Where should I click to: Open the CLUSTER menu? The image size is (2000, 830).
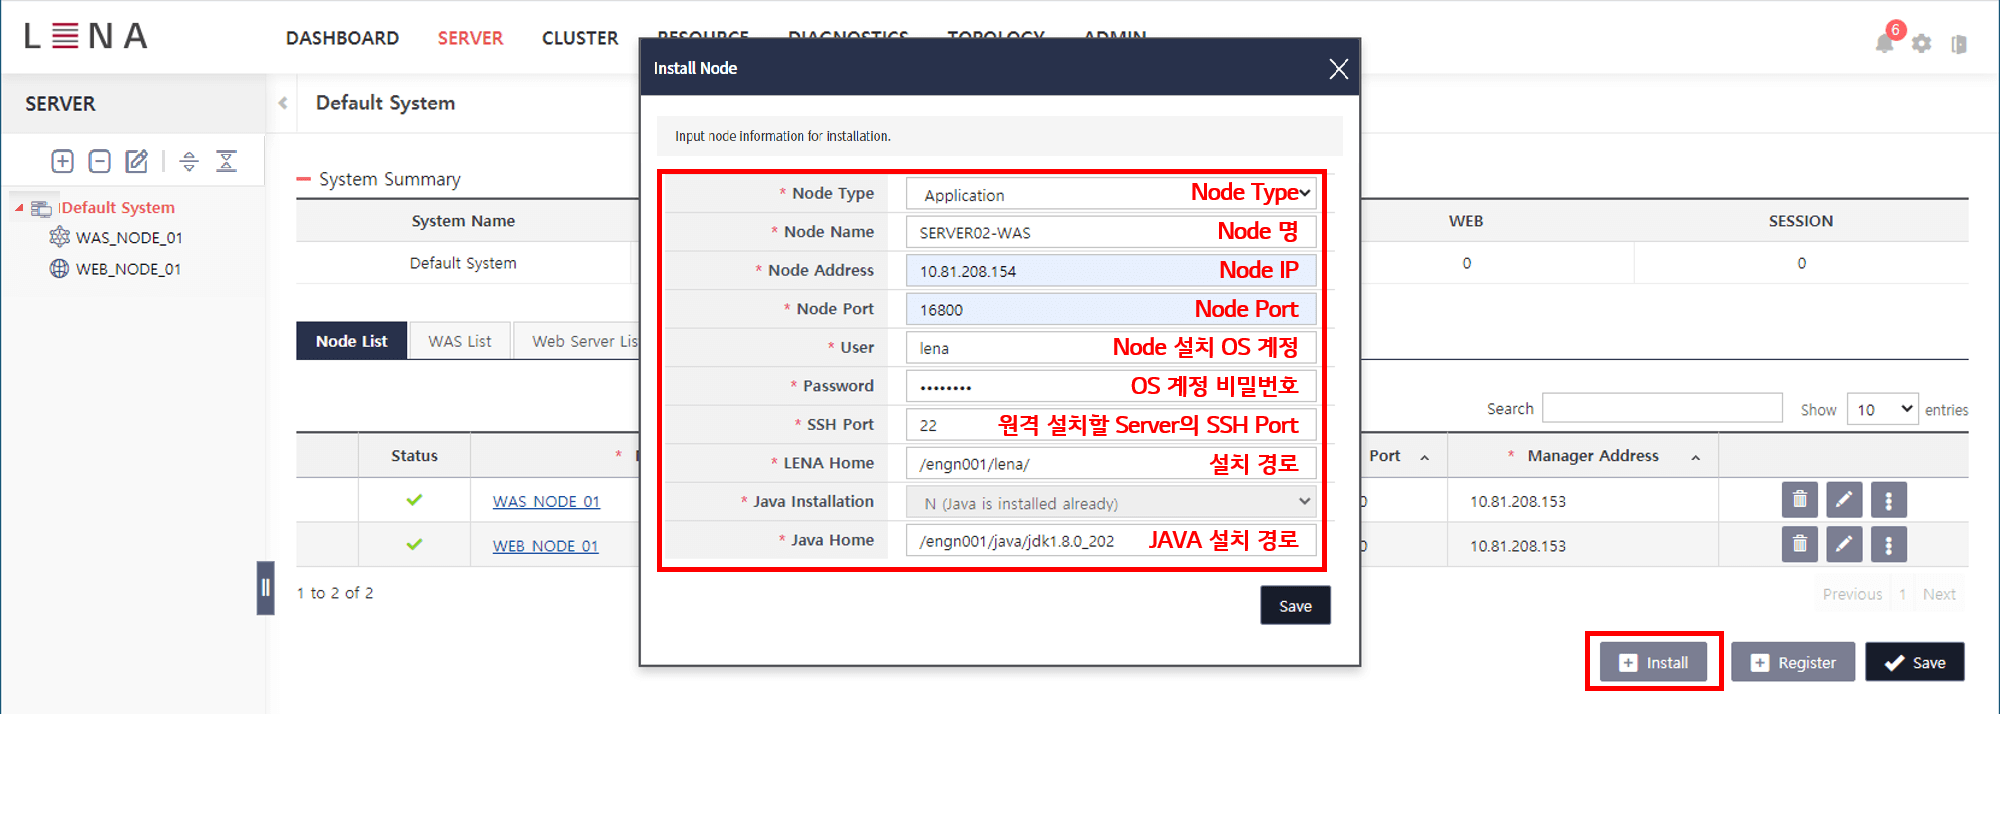coord(579,38)
